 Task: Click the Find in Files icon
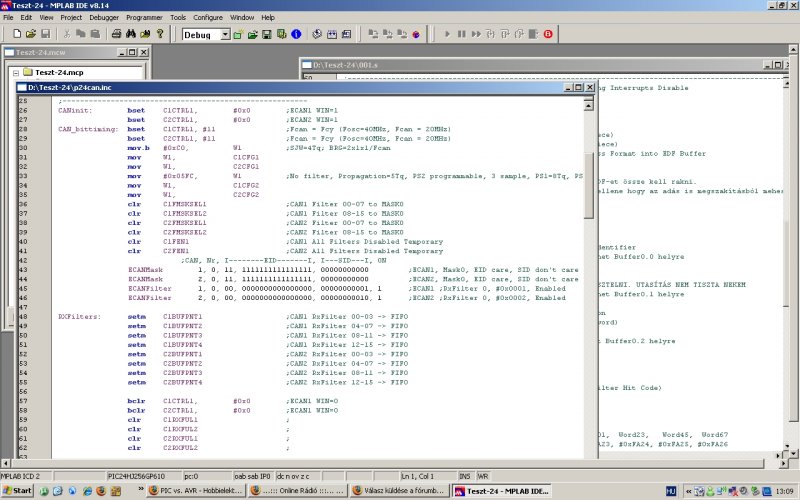(145, 34)
